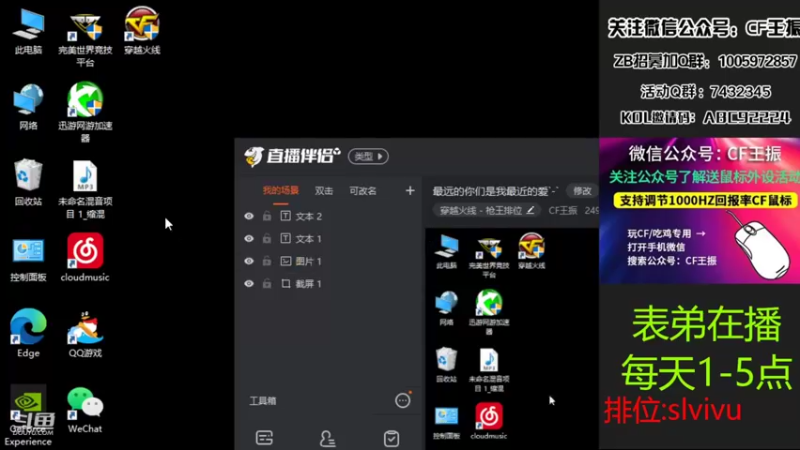Switch to the 我的场景 tab
Image resolution: width=800 pixels, height=450 pixels.
pos(281,191)
